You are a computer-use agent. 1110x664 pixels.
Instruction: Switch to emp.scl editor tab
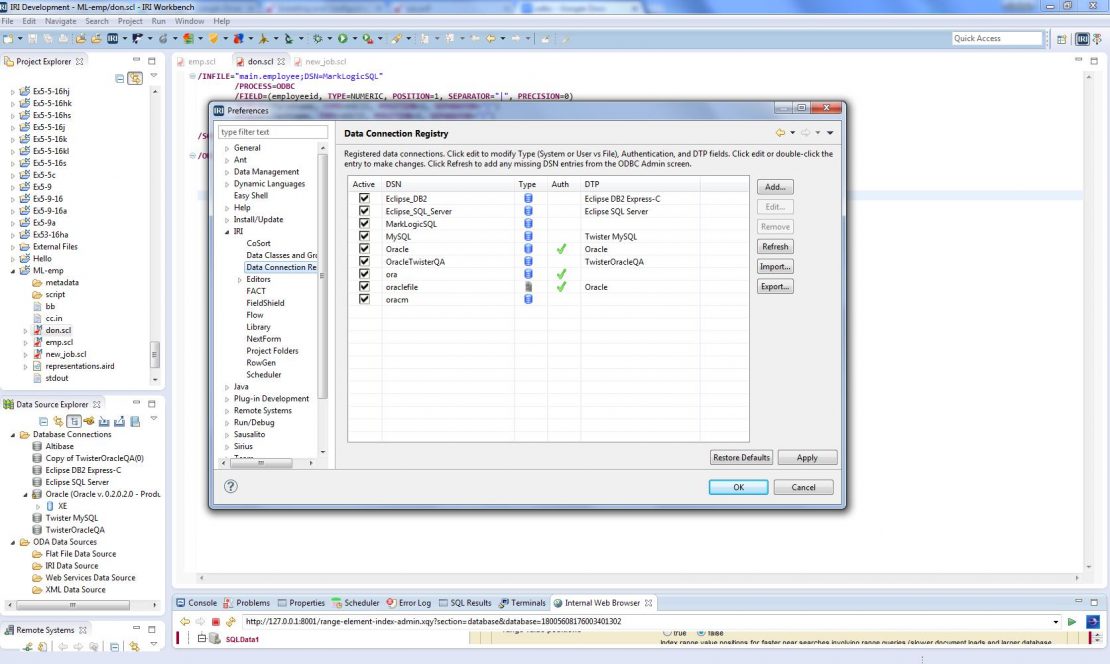coord(196,62)
